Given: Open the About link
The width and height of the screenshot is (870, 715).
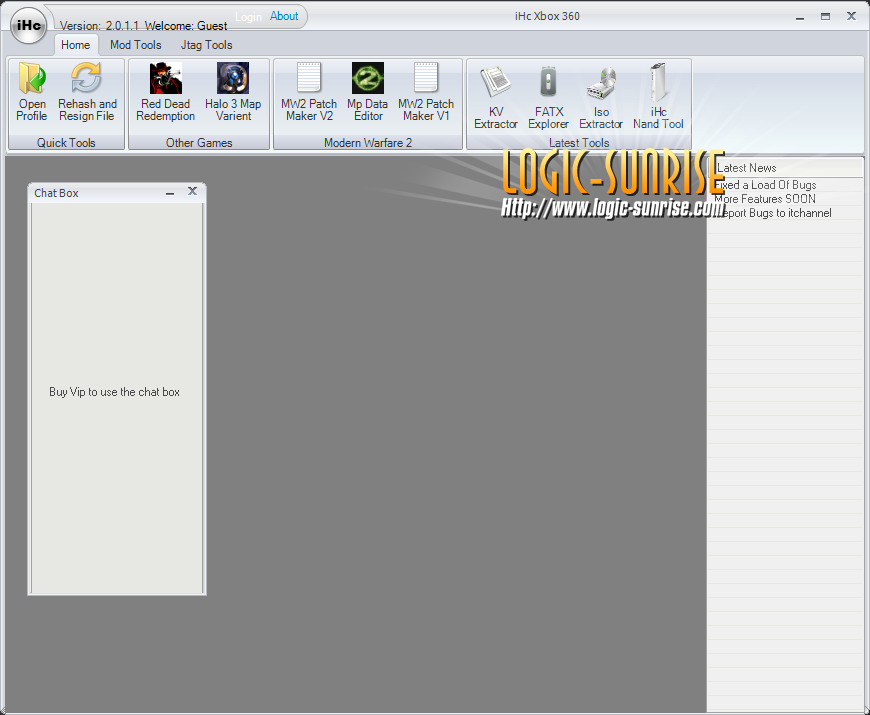Looking at the screenshot, I should [x=284, y=16].
